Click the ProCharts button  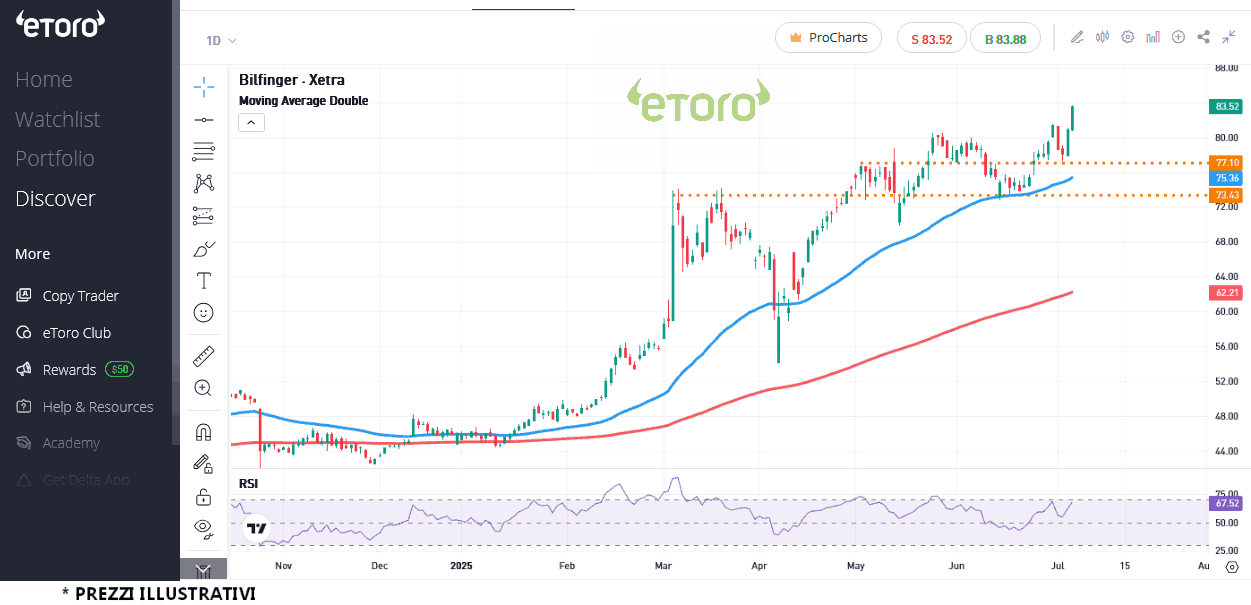click(828, 38)
